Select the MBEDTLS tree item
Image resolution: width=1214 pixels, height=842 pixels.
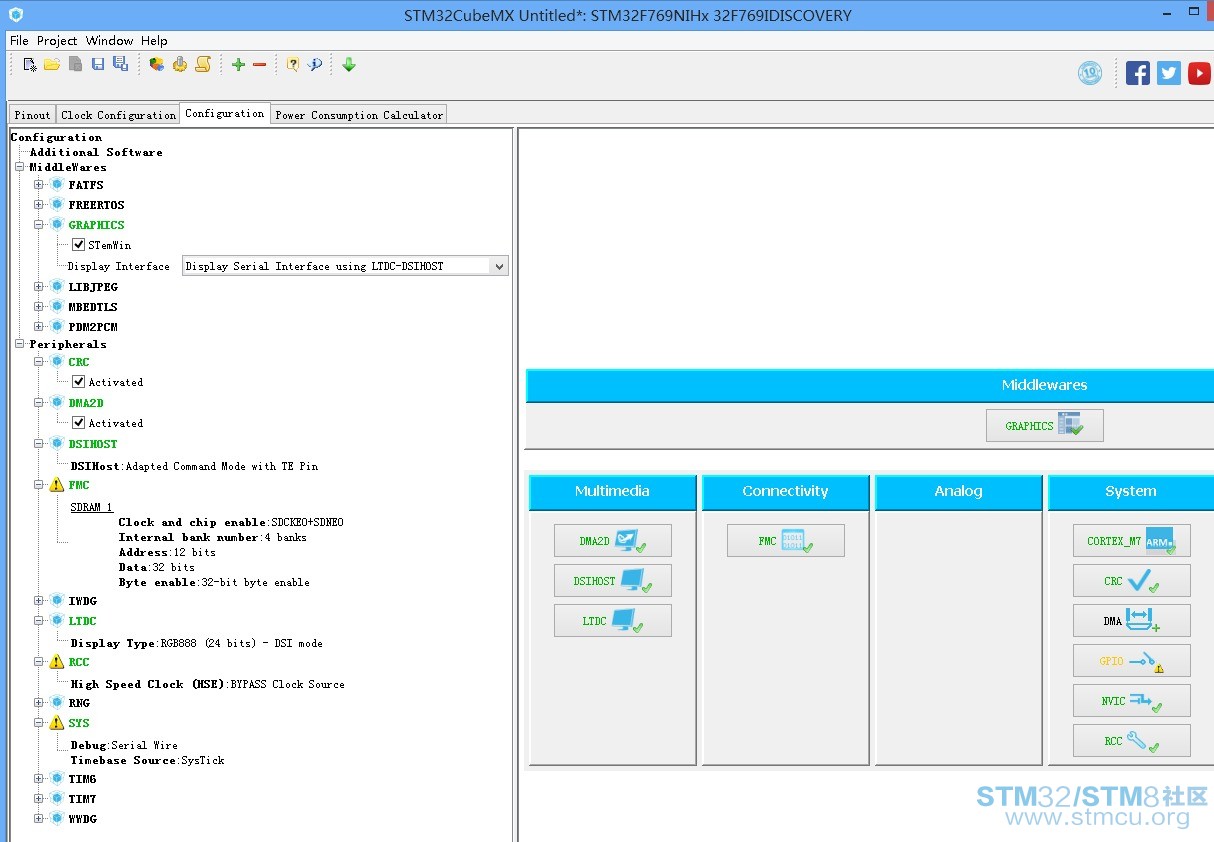point(93,307)
